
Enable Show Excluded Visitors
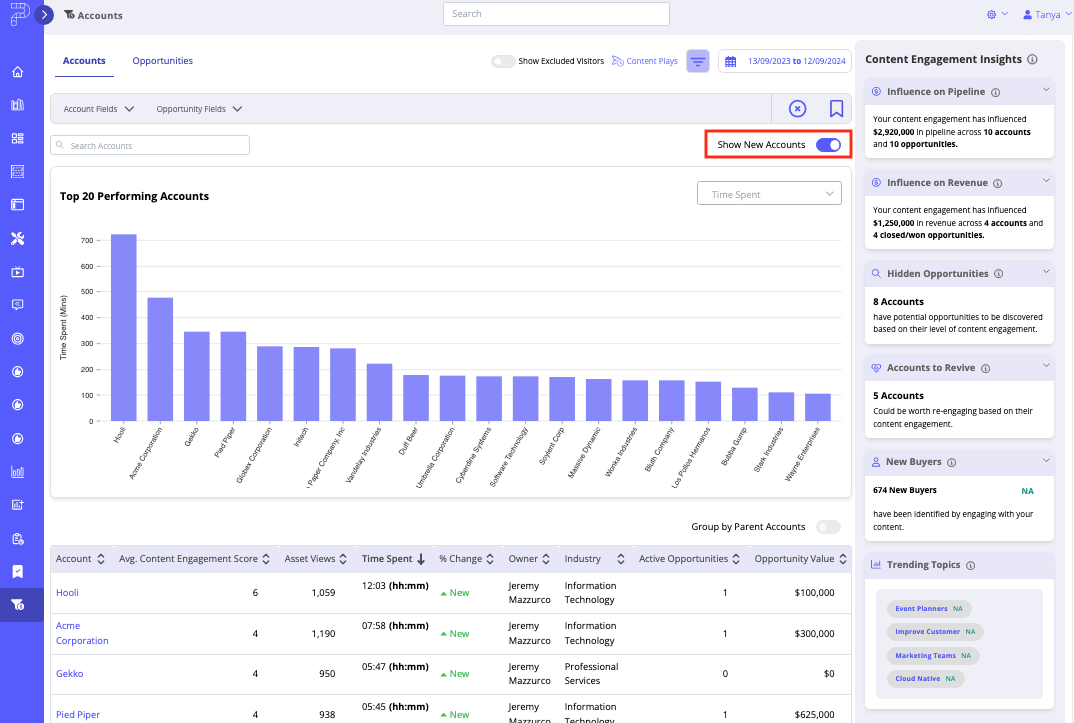click(x=502, y=61)
